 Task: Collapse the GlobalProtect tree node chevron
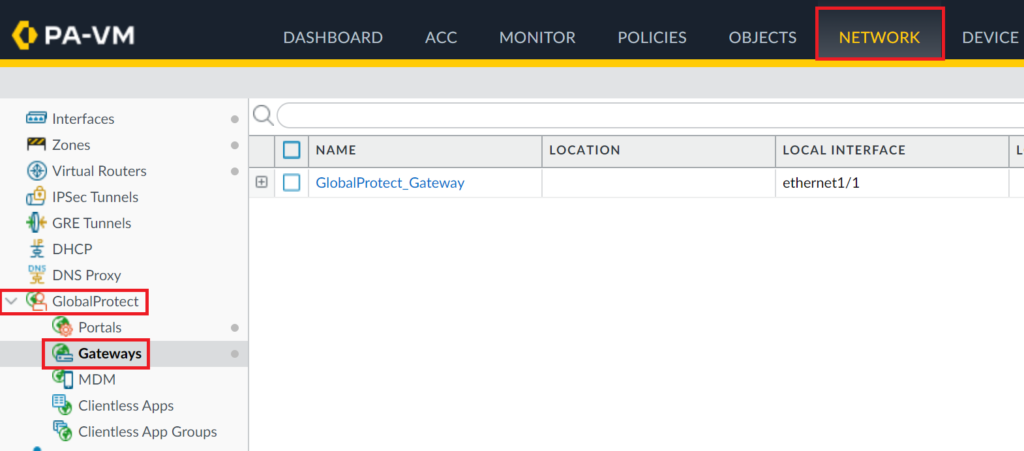point(11,301)
